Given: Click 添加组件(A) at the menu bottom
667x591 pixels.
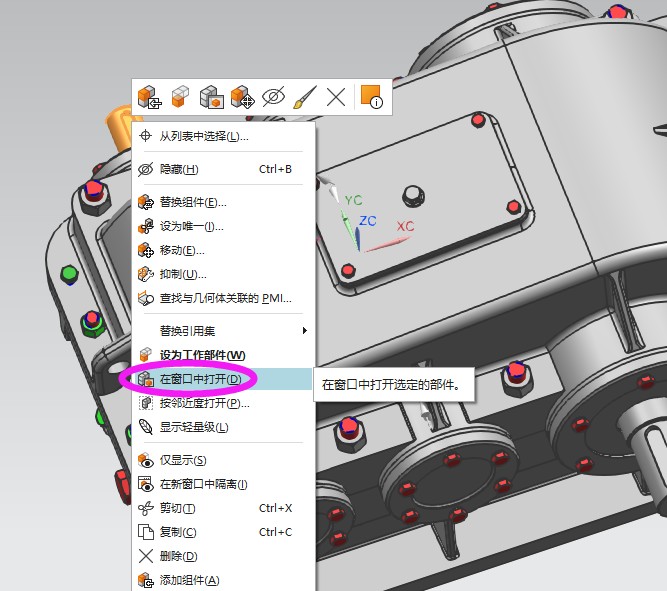Looking at the screenshot, I should (189, 580).
